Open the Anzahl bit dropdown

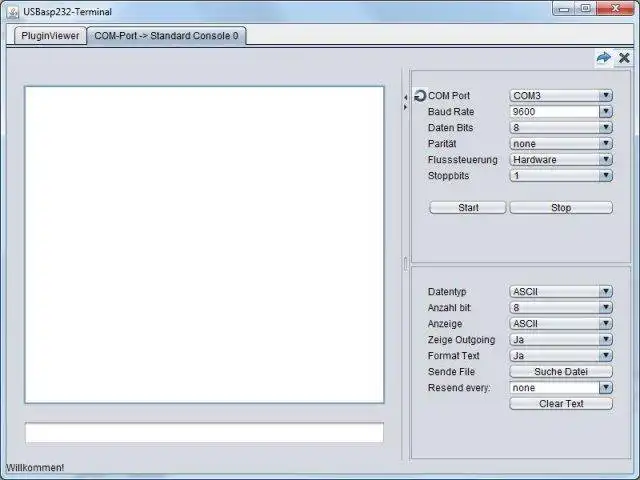561,307
